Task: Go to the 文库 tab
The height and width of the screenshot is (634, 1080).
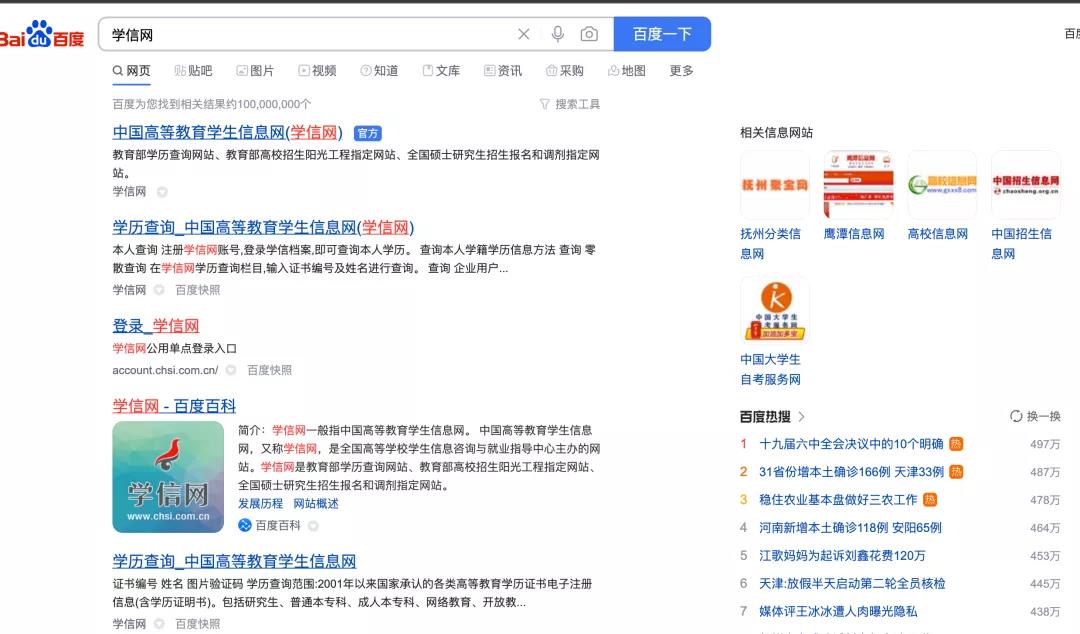Action: click(x=441, y=70)
